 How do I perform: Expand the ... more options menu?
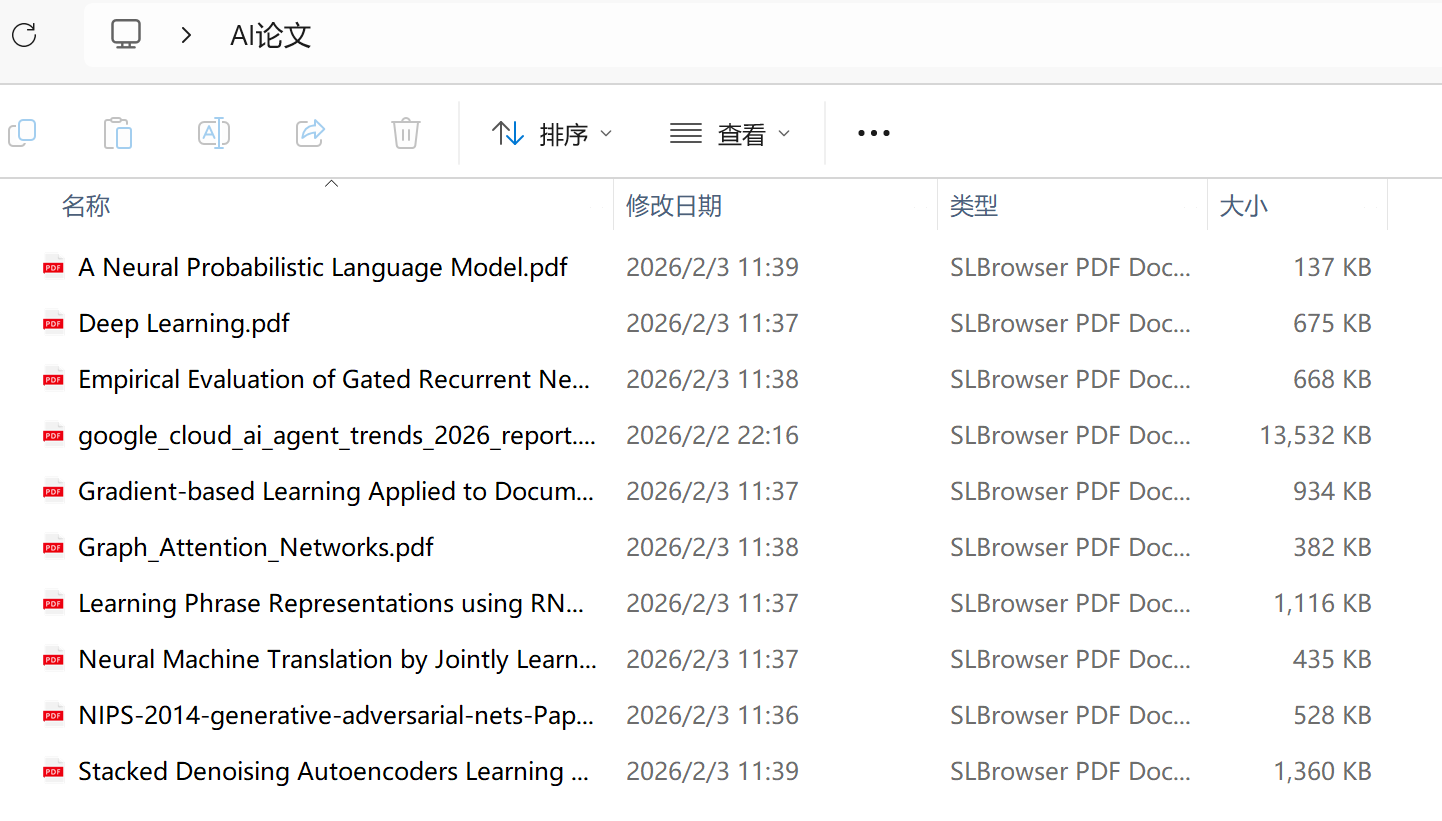(873, 132)
